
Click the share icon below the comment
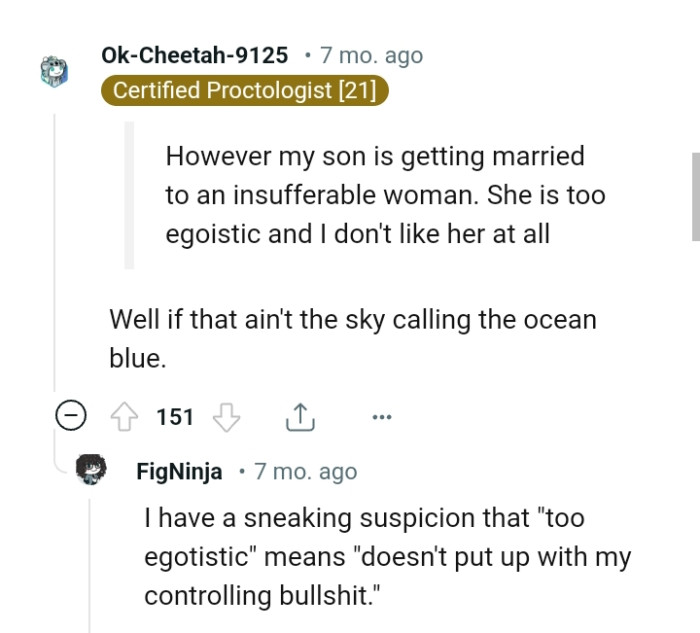[299, 418]
